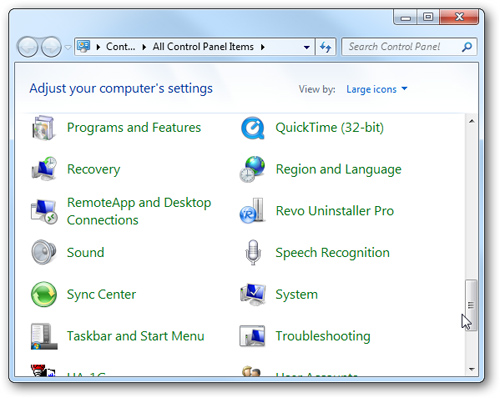The height and width of the screenshot is (398, 500).
Task: Close the Control Panel window
Action: tap(459, 17)
